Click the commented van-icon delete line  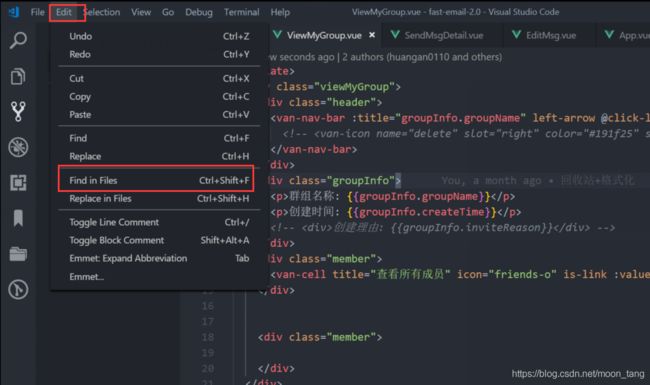click(x=466, y=133)
